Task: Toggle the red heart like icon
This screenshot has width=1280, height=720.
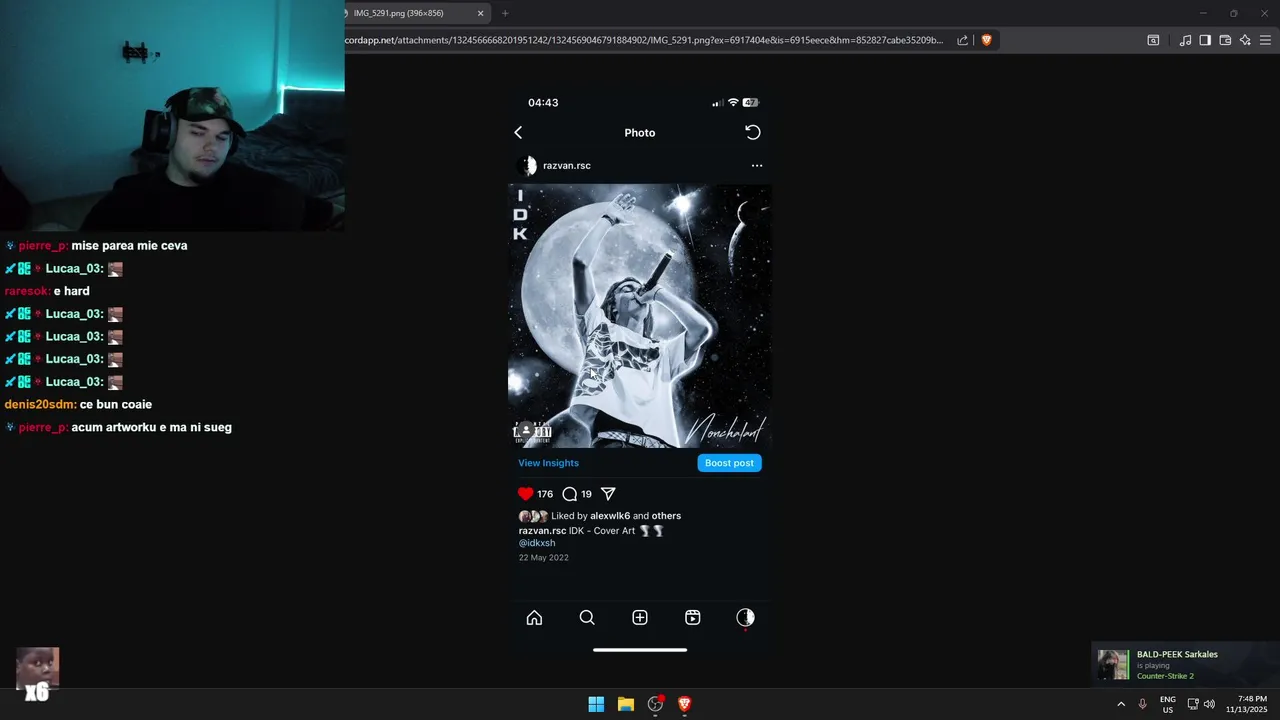Action: tap(526, 494)
